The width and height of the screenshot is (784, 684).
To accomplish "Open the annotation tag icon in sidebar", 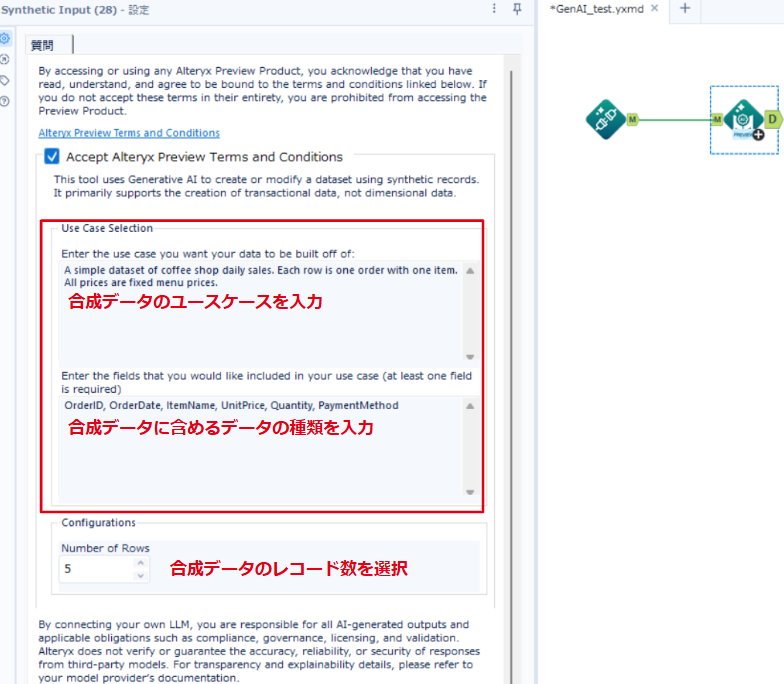I will pyautogui.click(x=5, y=80).
